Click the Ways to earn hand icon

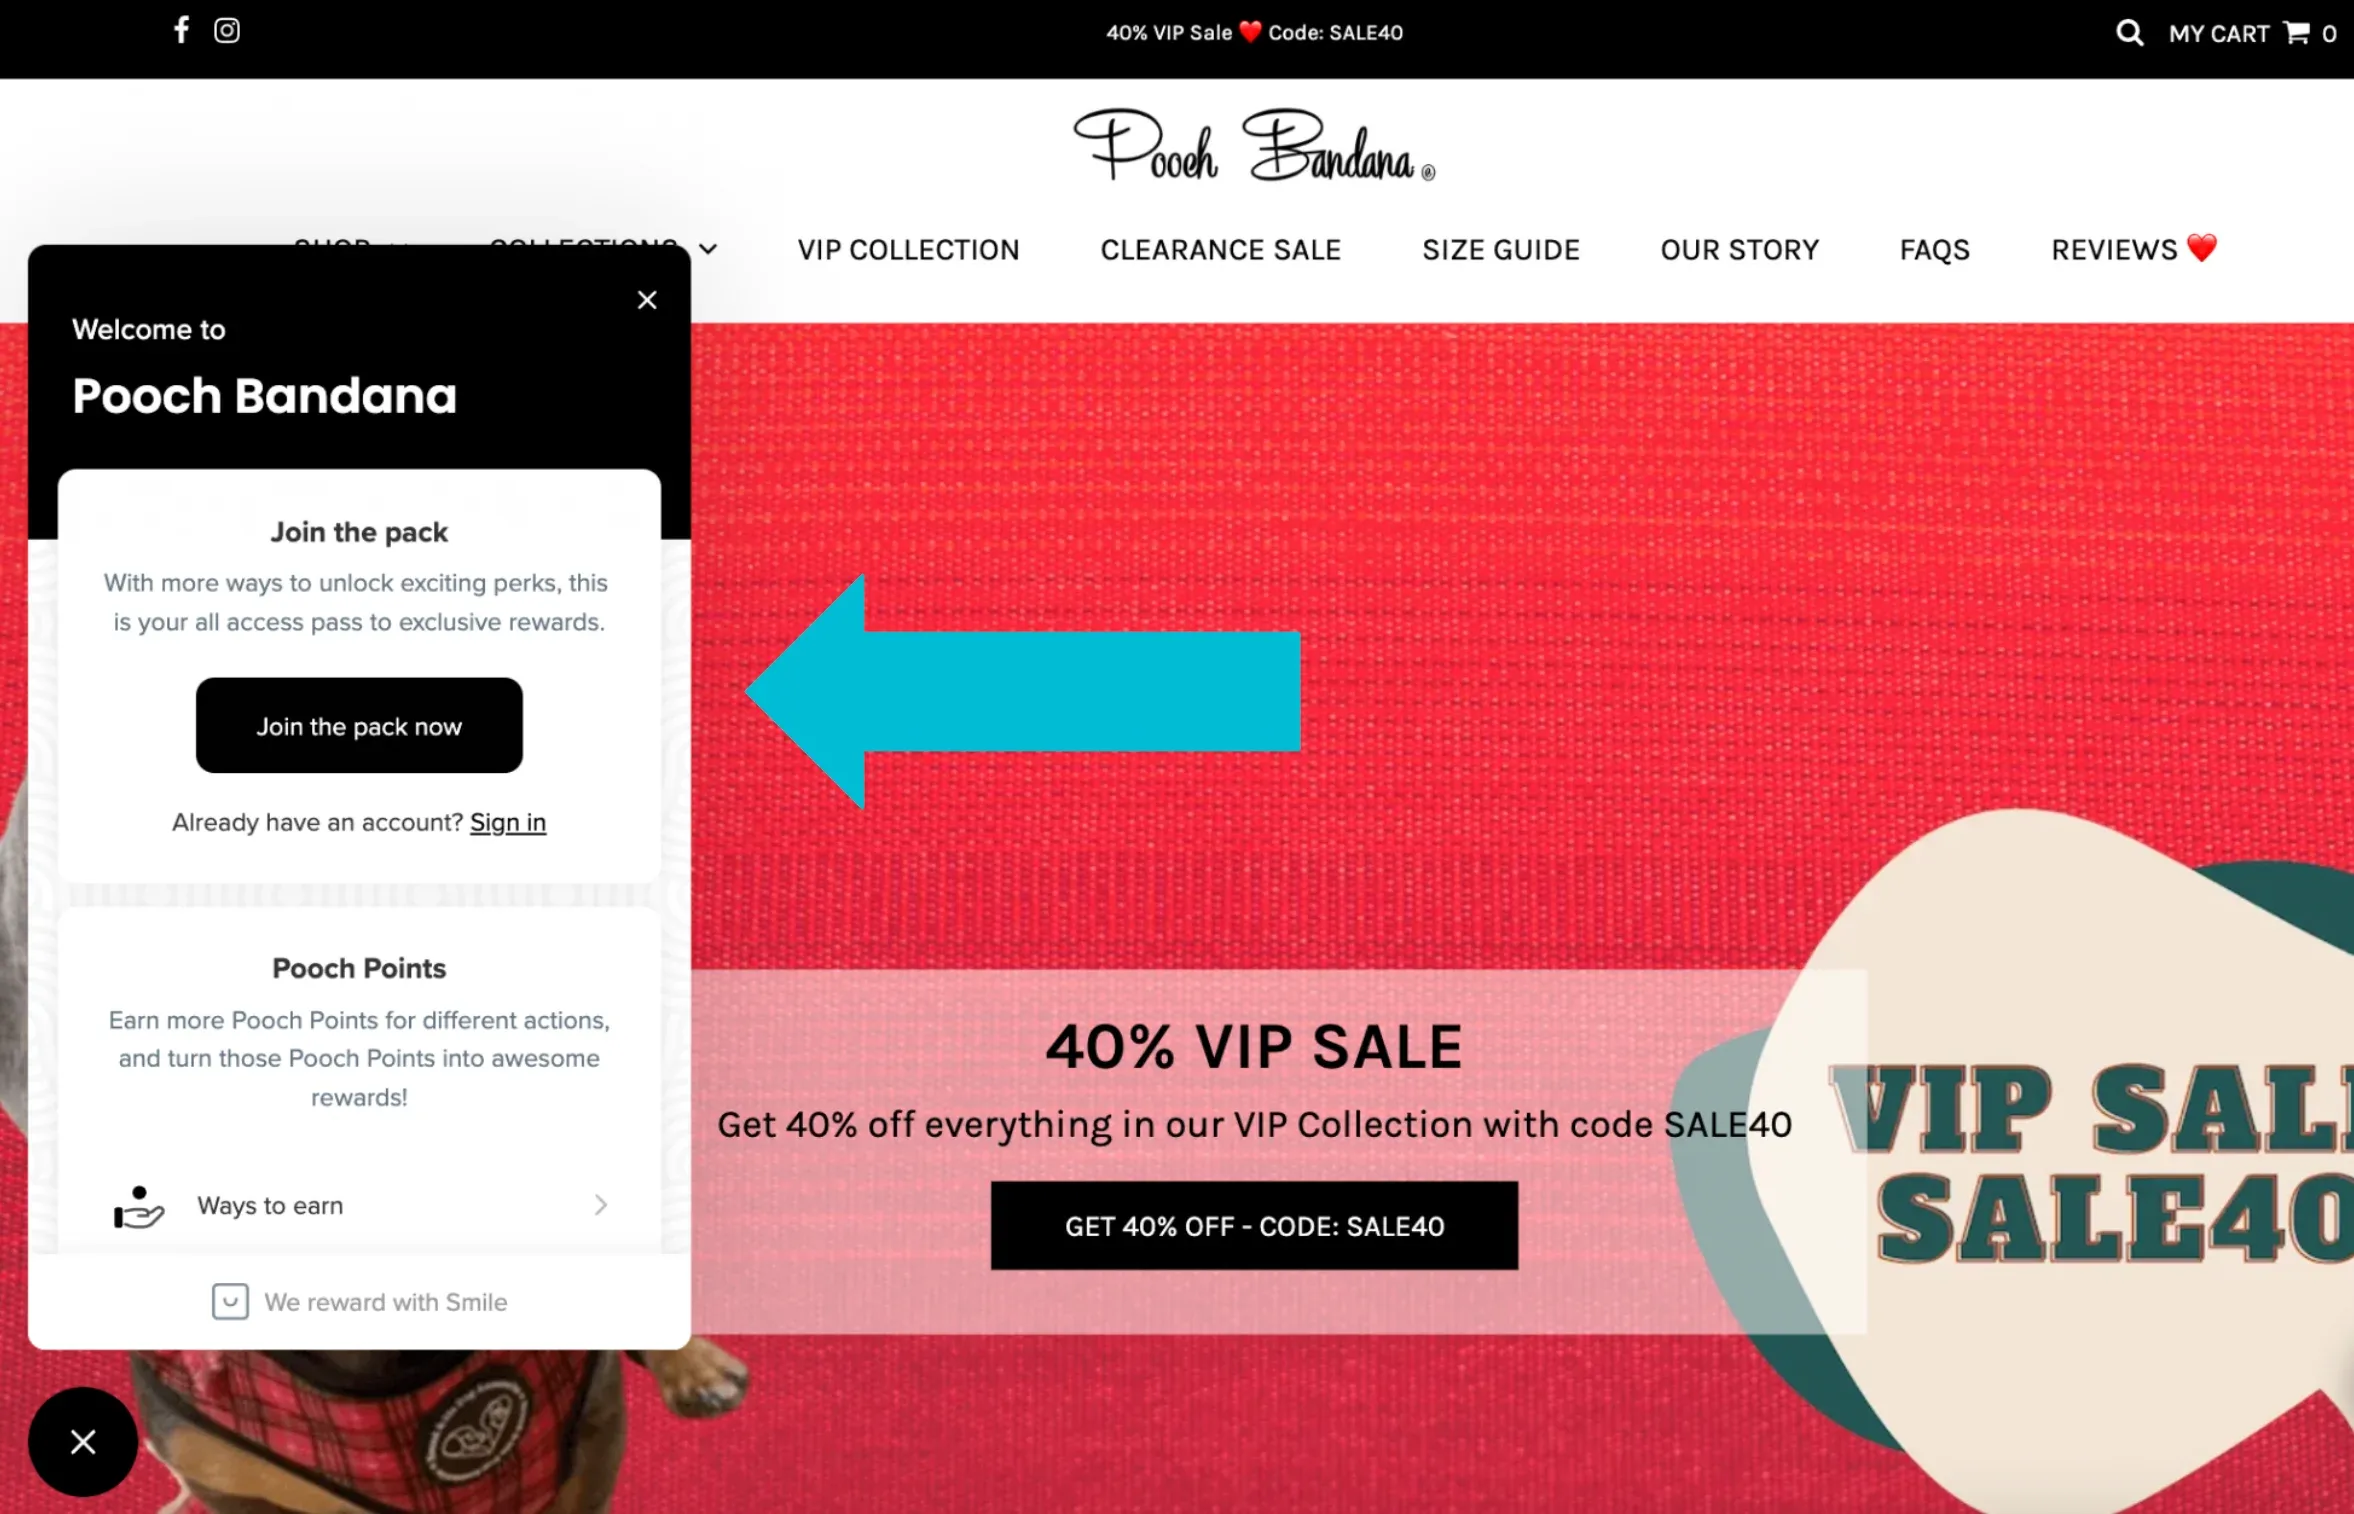[x=138, y=1206]
